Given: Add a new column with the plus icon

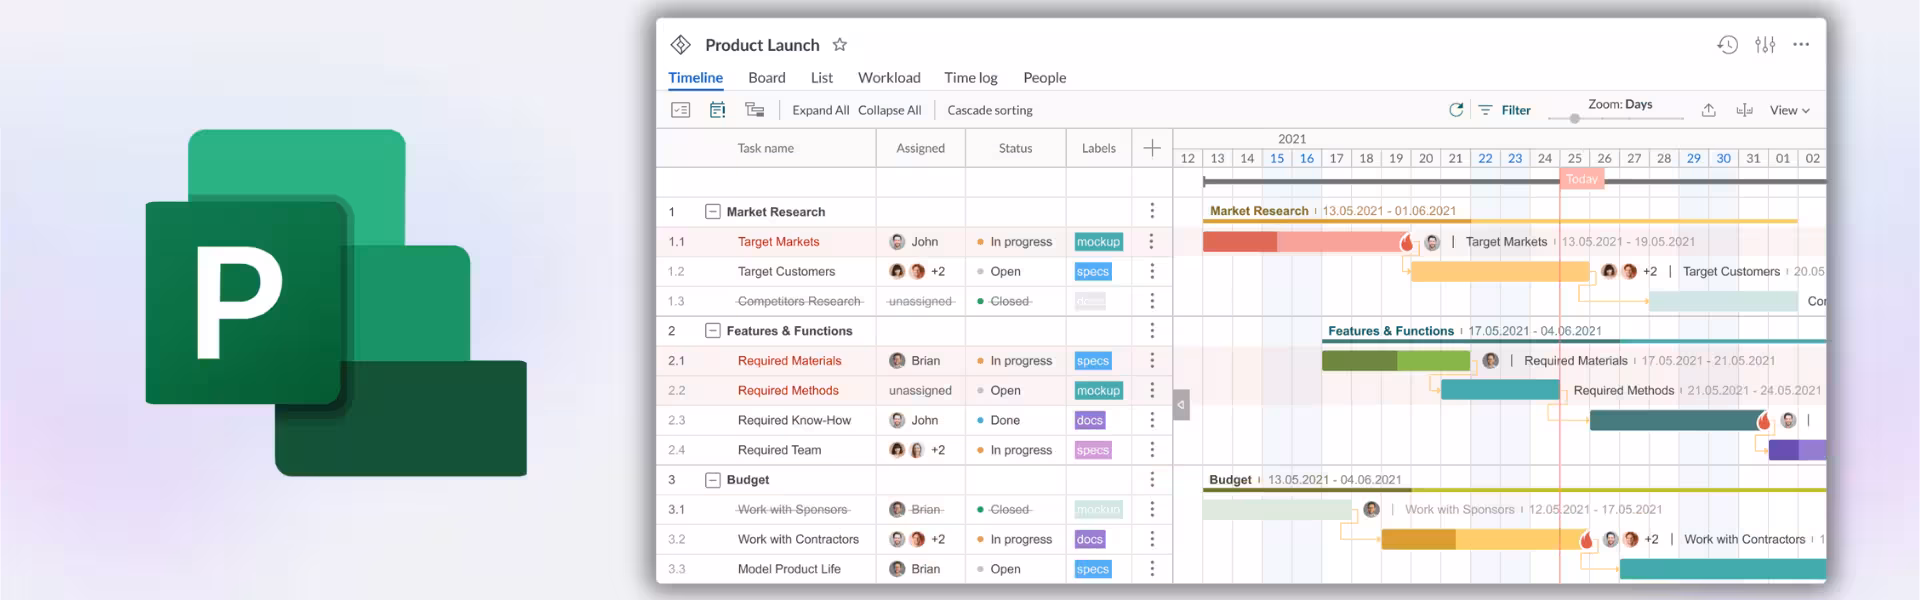Looking at the screenshot, I should [1152, 148].
